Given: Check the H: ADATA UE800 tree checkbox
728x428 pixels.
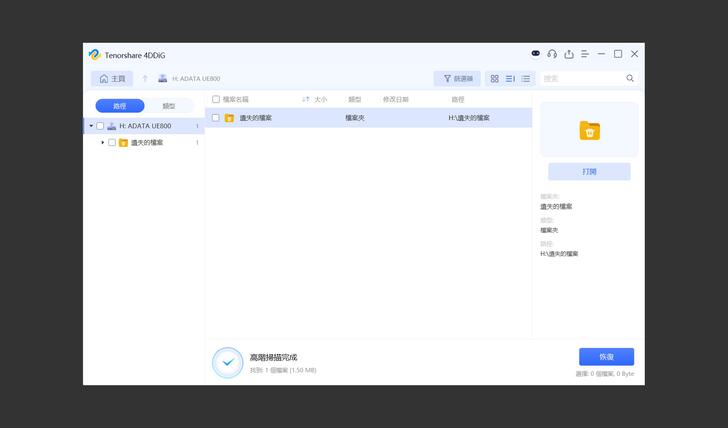Looking at the screenshot, I should (x=100, y=126).
